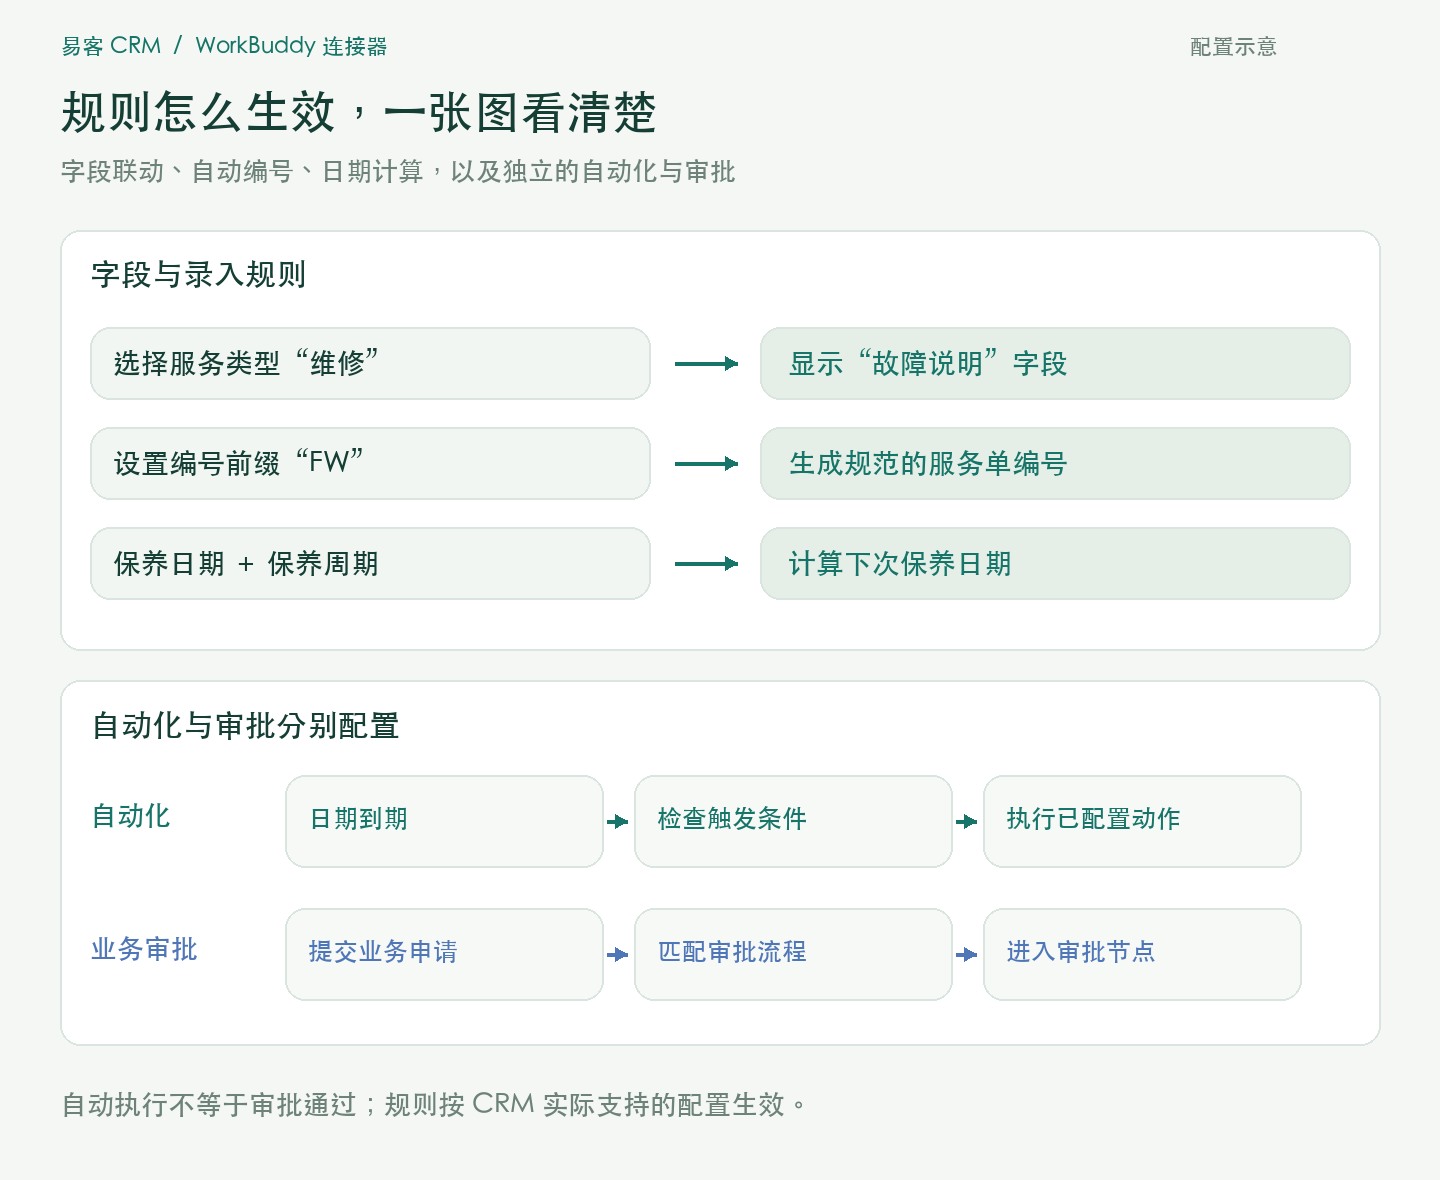Select the 进入审批节点 step box
The image size is (1440, 1180).
tap(1142, 954)
